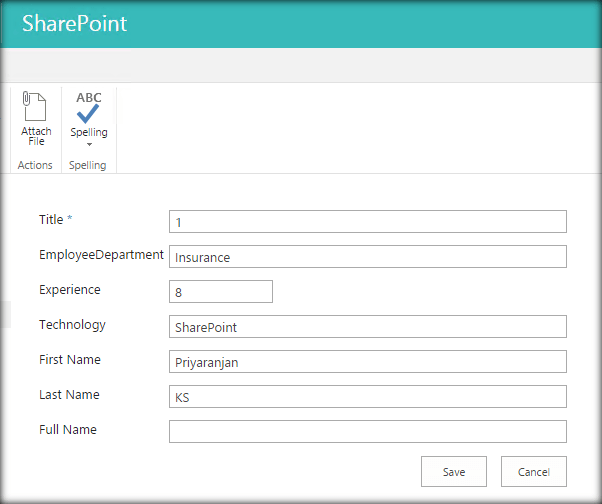The width and height of the screenshot is (602, 504).
Task: Click the Title field label
Action: [x=51, y=220]
